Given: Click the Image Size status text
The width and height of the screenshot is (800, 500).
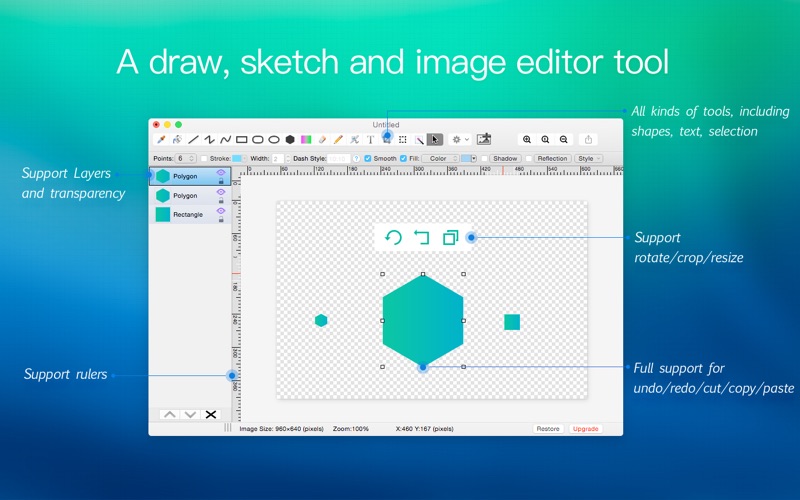Looking at the screenshot, I should click(x=282, y=429).
